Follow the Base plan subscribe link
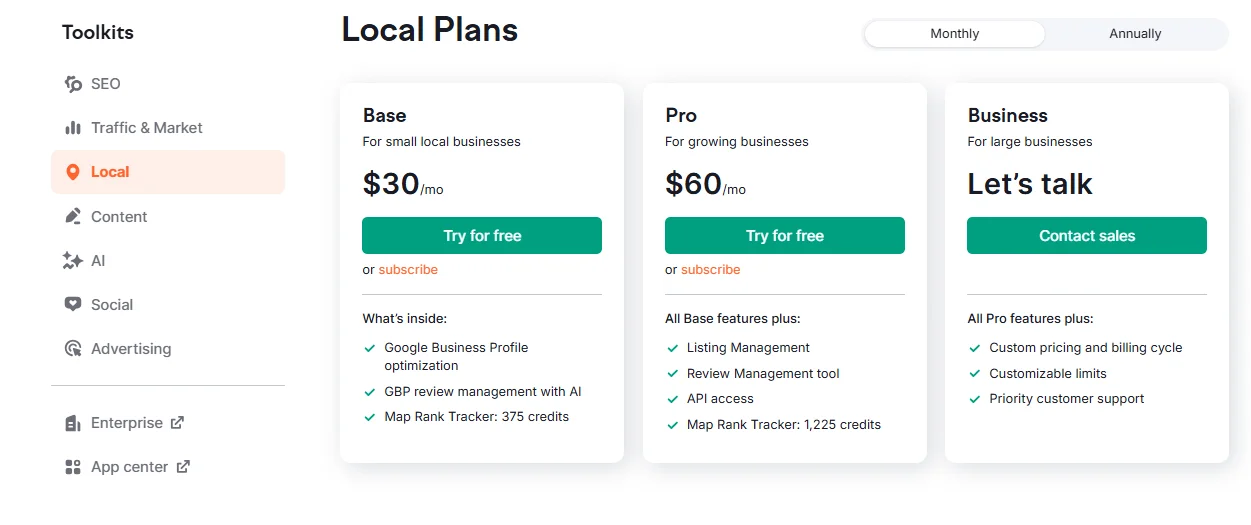This screenshot has height=525, width=1251. pos(408,270)
